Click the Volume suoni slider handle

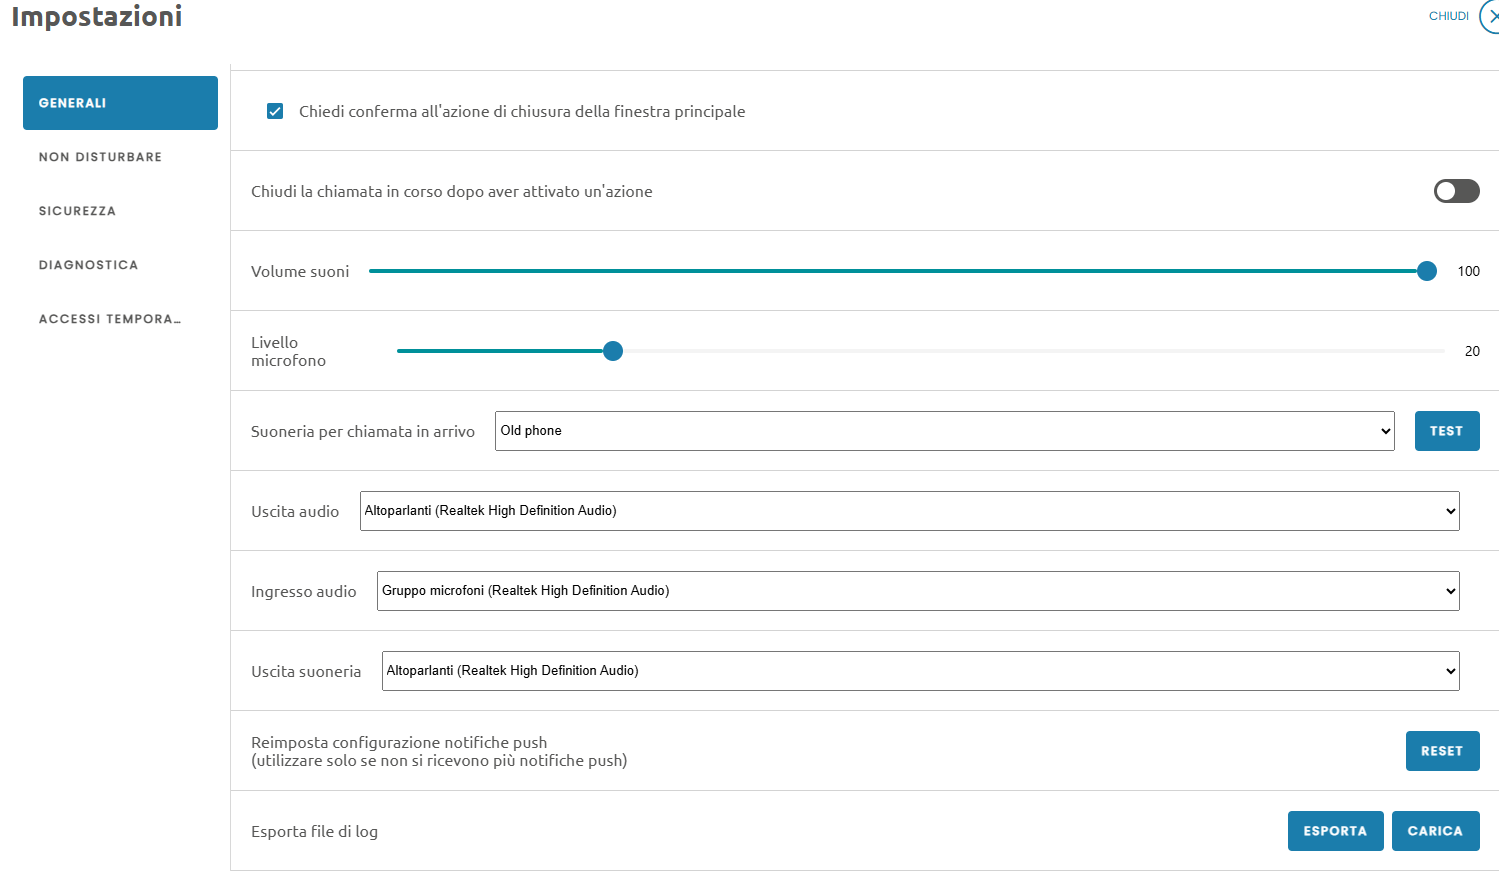pyautogui.click(x=1427, y=271)
